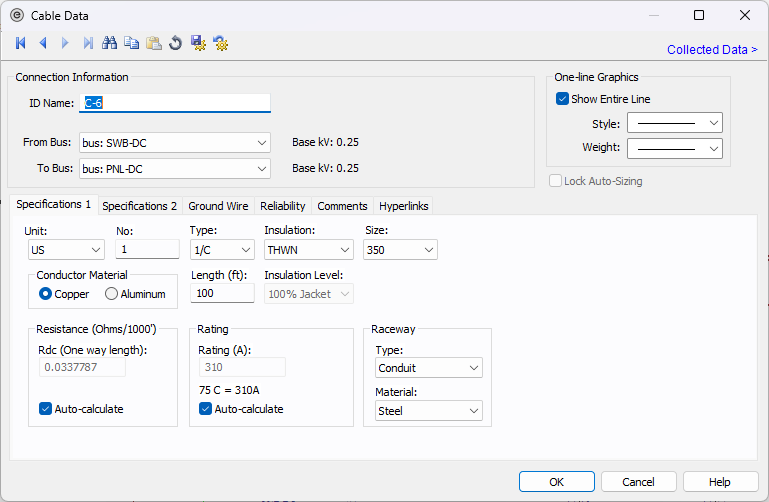Click the save-to-library floppy disk icon
Viewport: 769px width, 502px height.
pyautogui.click(x=198, y=43)
